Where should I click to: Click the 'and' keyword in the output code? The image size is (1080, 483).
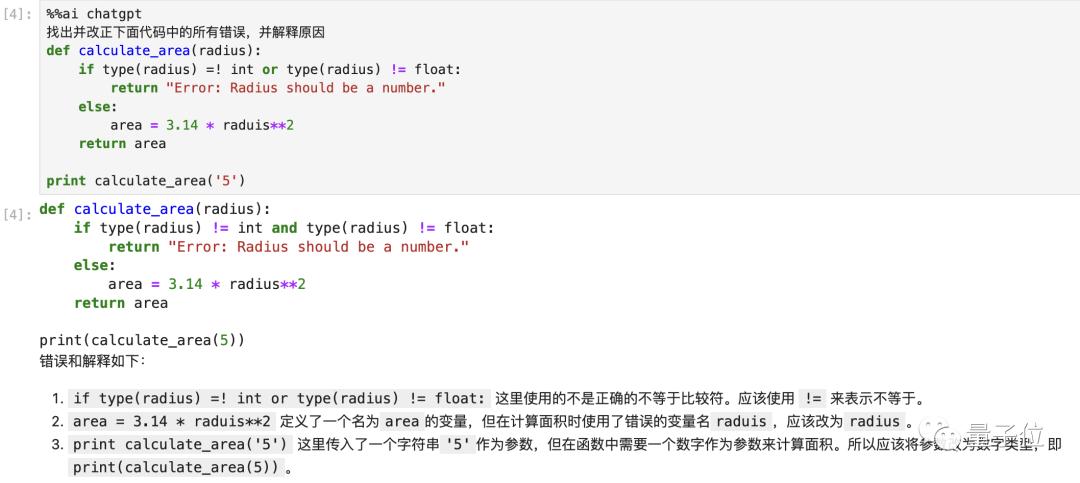(x=284, y=228)
